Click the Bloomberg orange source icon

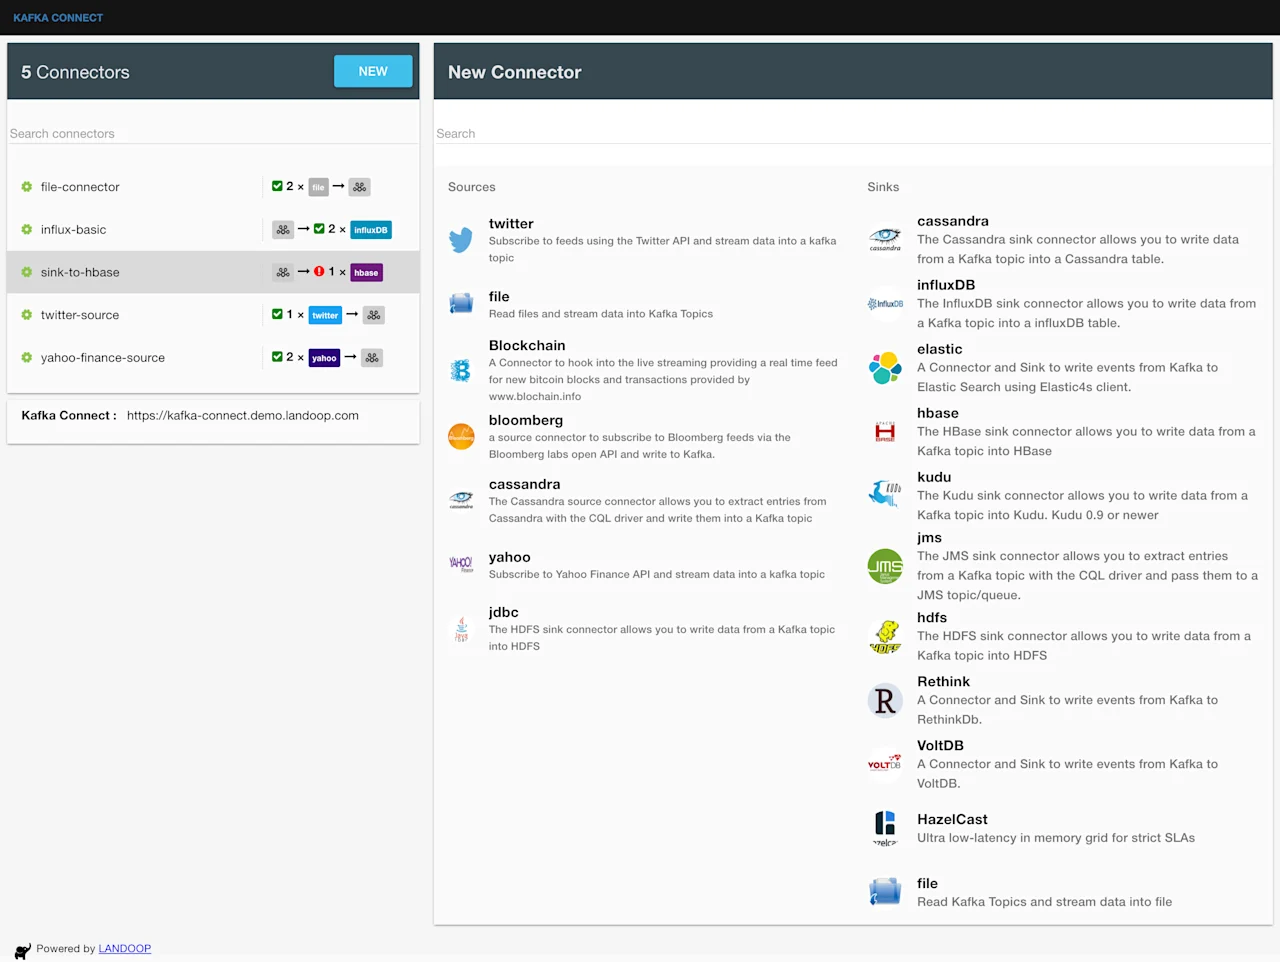pyautogui.click(x=461, y=436)
